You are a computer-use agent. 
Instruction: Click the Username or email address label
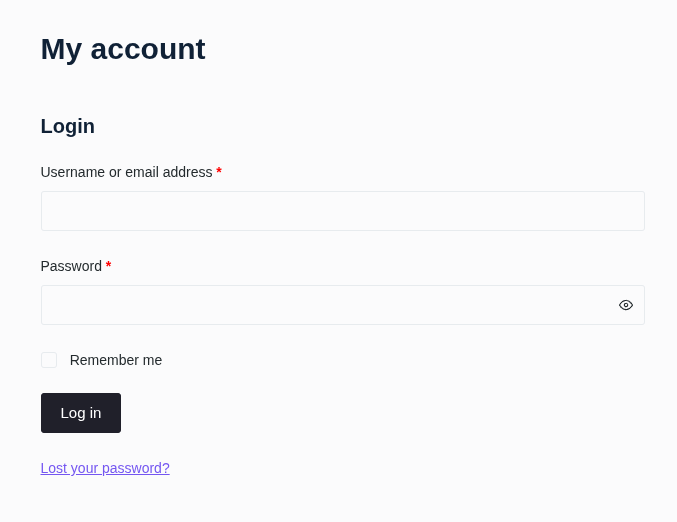[x=126, y=172]
